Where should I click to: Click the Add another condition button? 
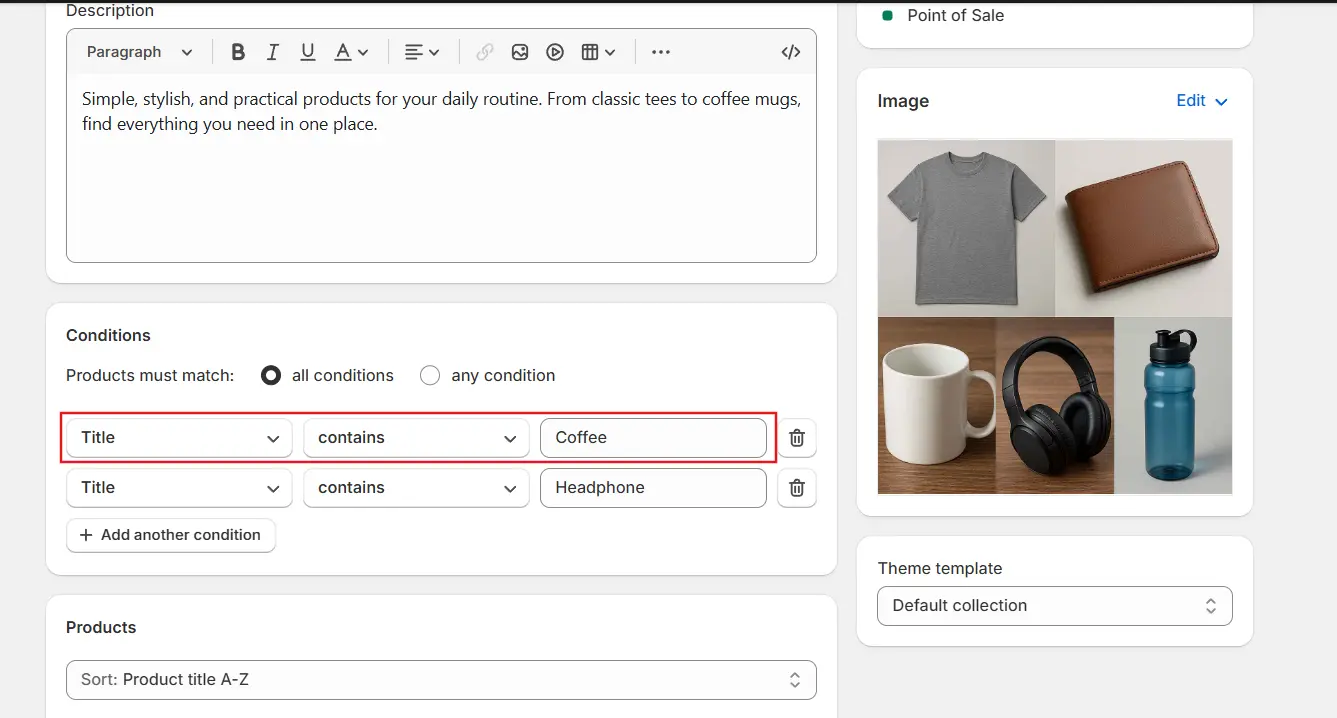pos(171,535)
